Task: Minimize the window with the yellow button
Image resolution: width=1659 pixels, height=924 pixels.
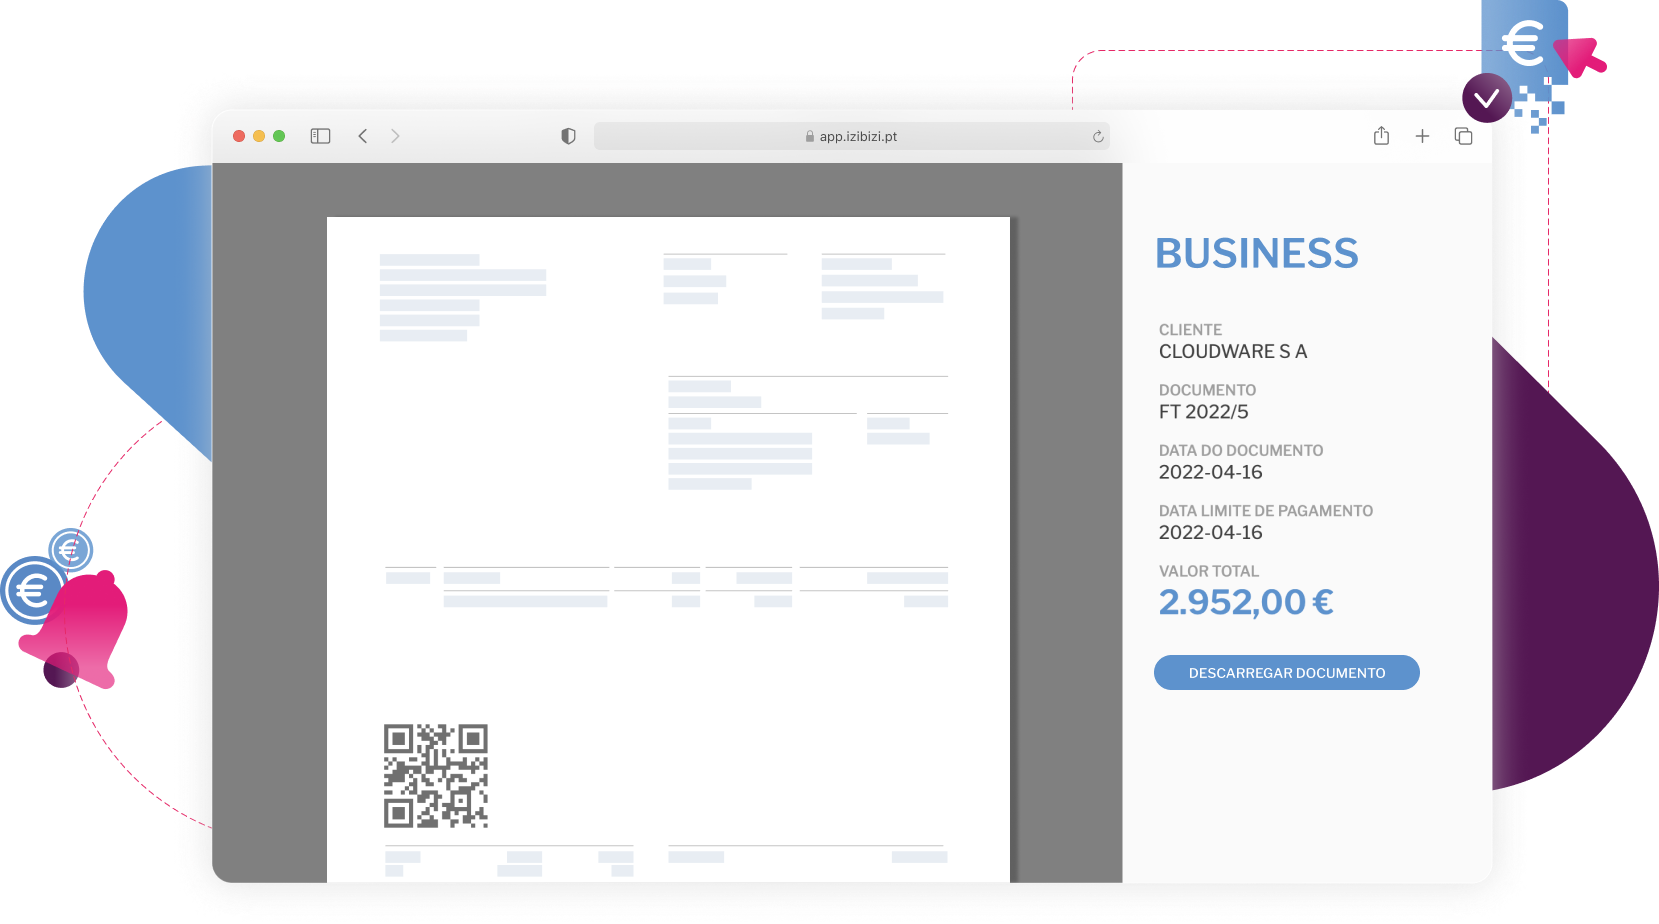Action: (259, 136)
